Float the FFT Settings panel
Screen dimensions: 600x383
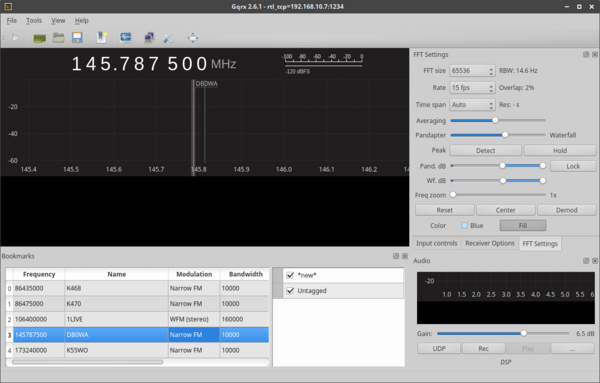click(586, 55)
